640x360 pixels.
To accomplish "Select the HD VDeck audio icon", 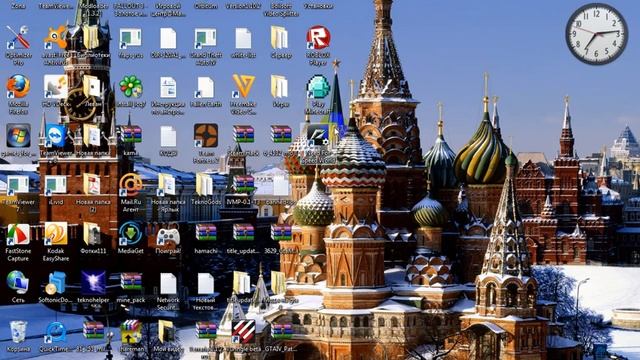I will 56,87.
